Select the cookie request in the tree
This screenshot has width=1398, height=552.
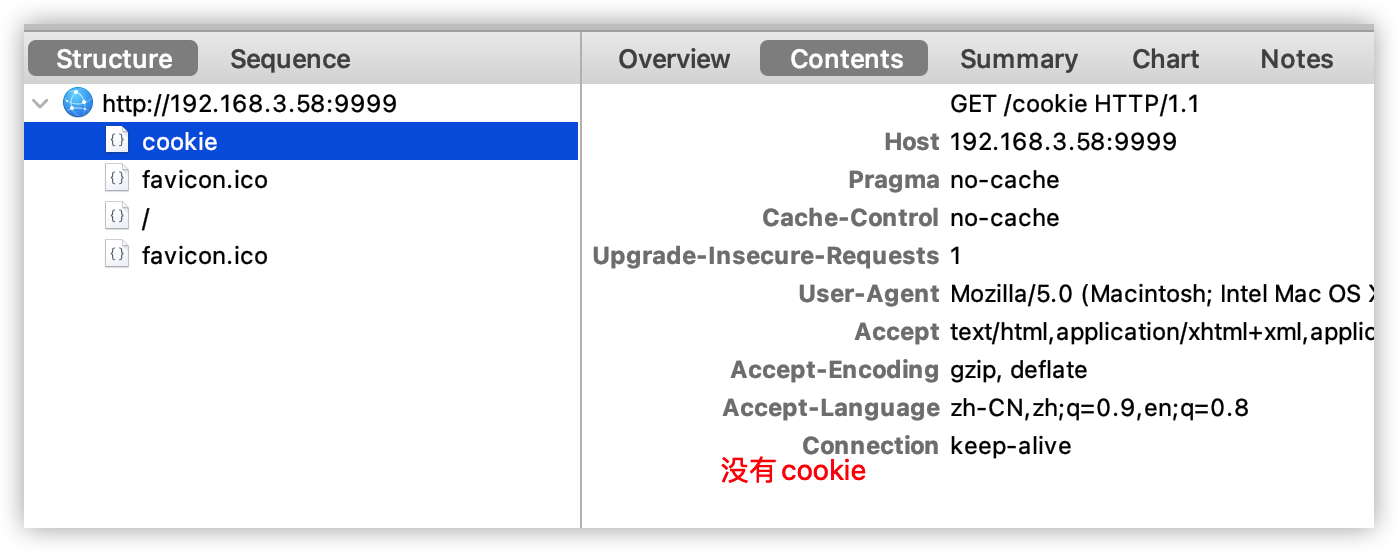tap(180, 142)
